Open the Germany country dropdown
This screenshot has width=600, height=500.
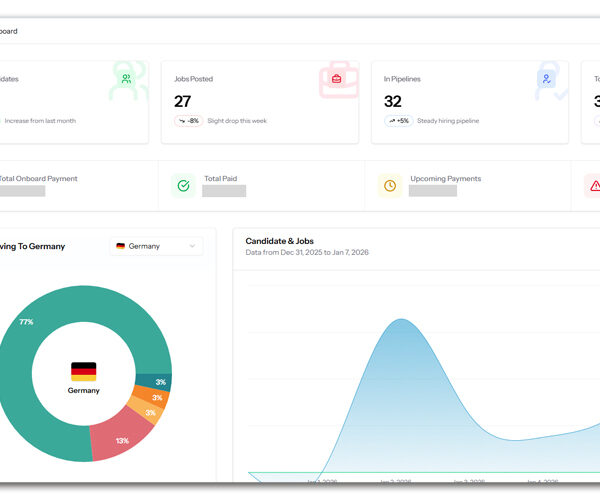(x=157, y=246)
